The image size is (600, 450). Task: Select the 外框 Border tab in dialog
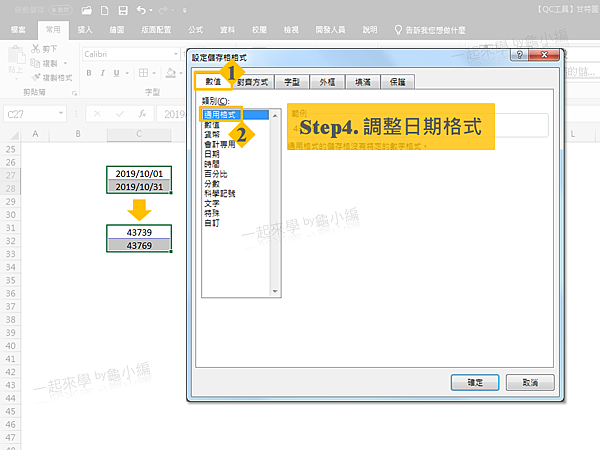point(327,82)
